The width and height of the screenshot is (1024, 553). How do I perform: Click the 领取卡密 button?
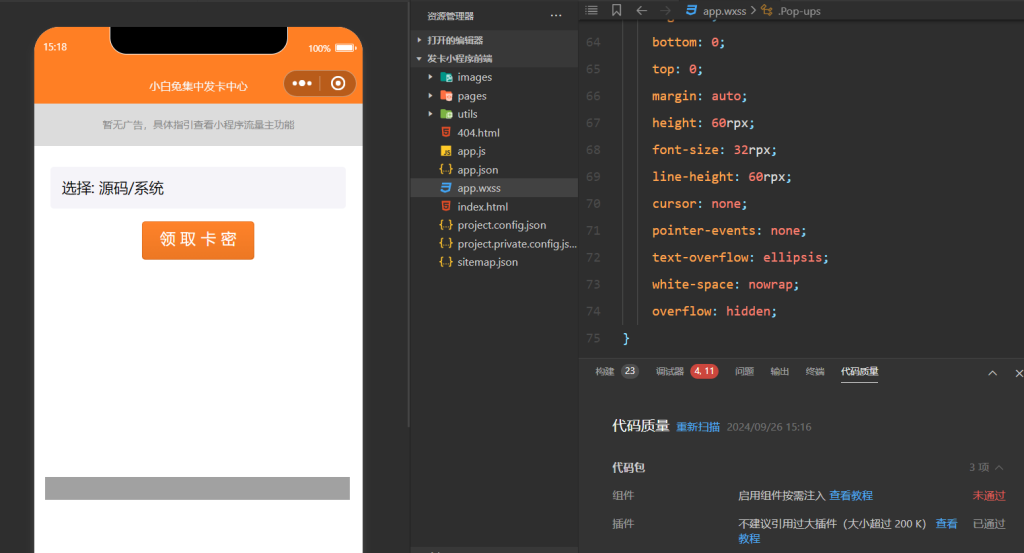198,240
